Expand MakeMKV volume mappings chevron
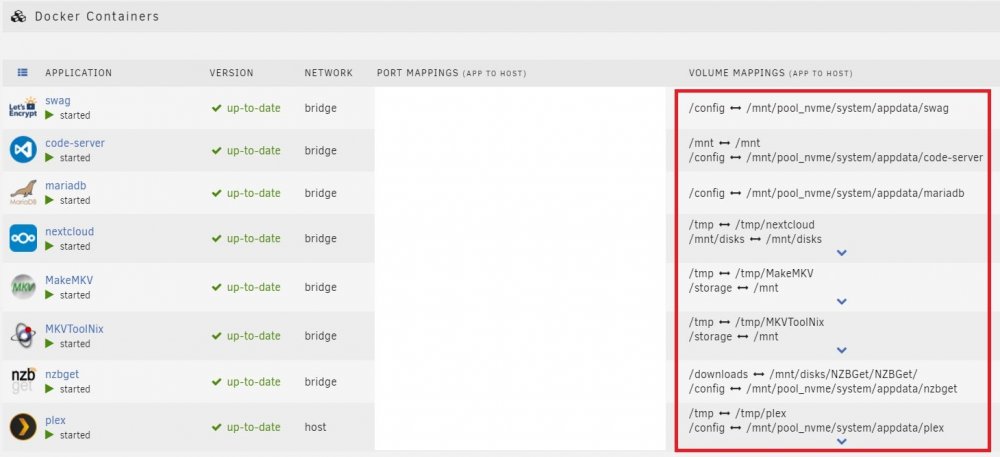This screenshot has height=457, width=1000. (x=841, y=301)
